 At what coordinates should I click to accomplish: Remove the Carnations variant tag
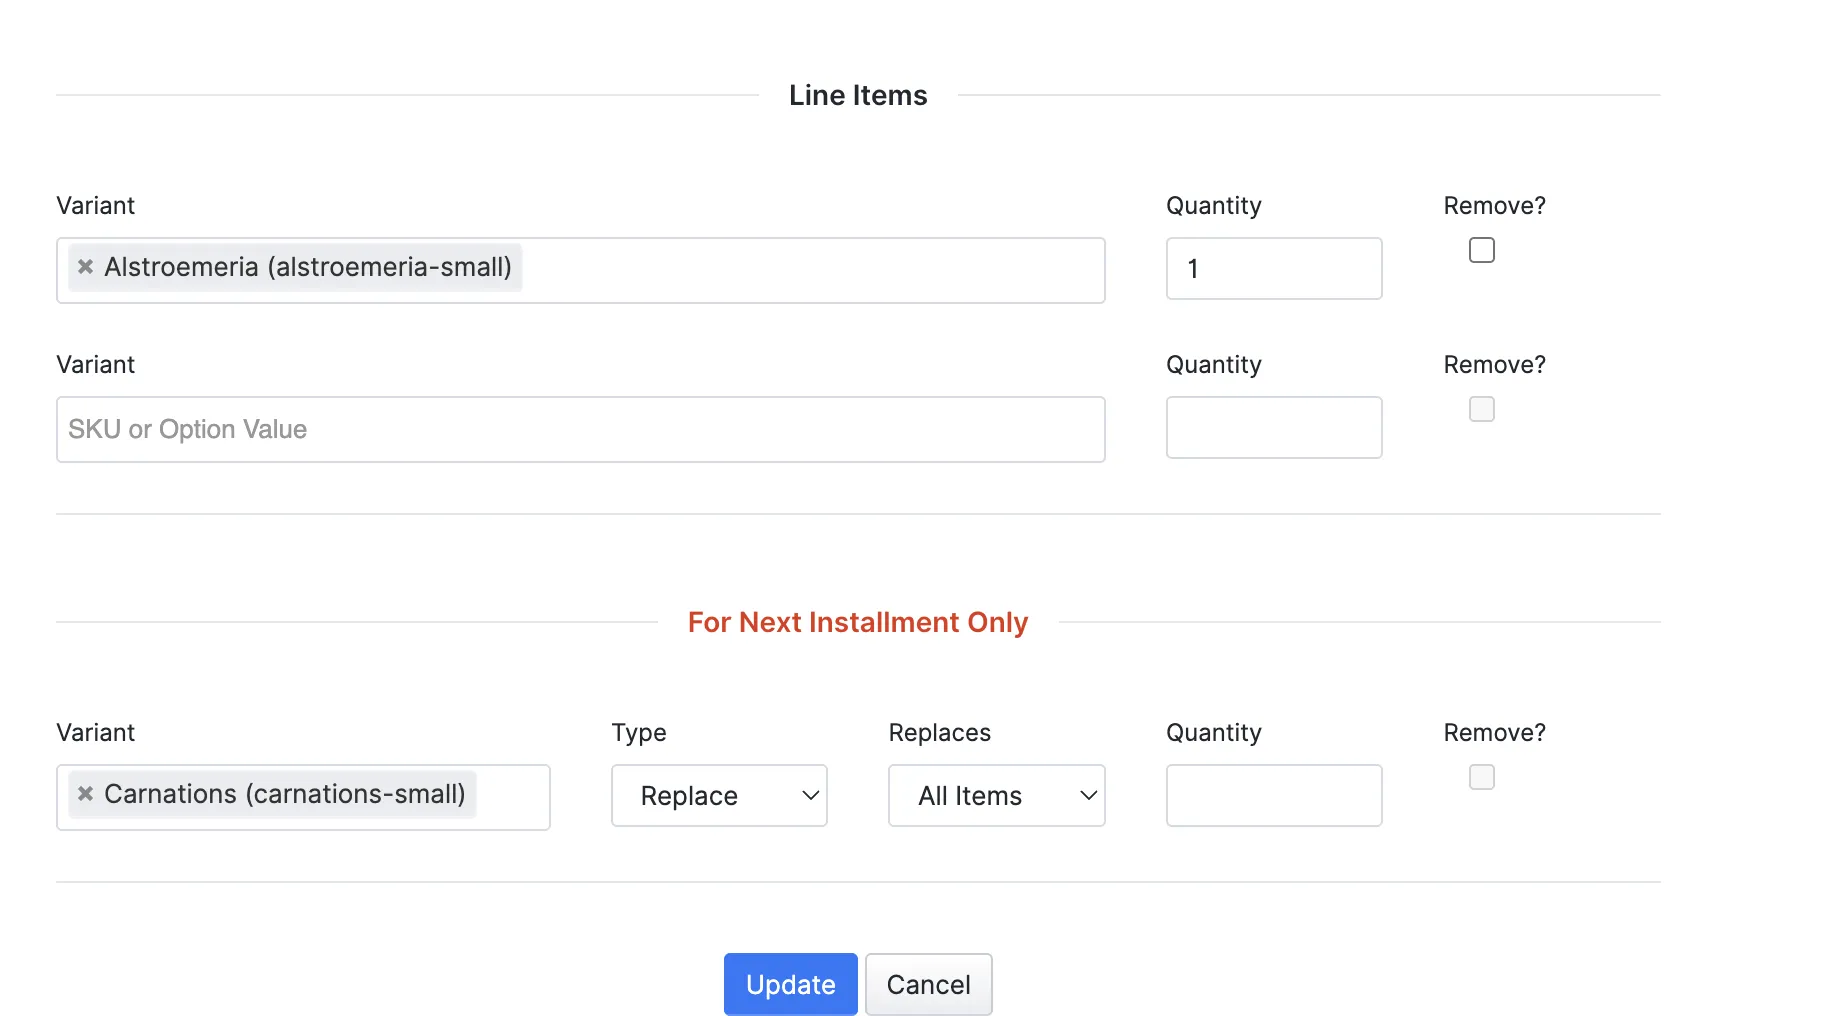86,794
